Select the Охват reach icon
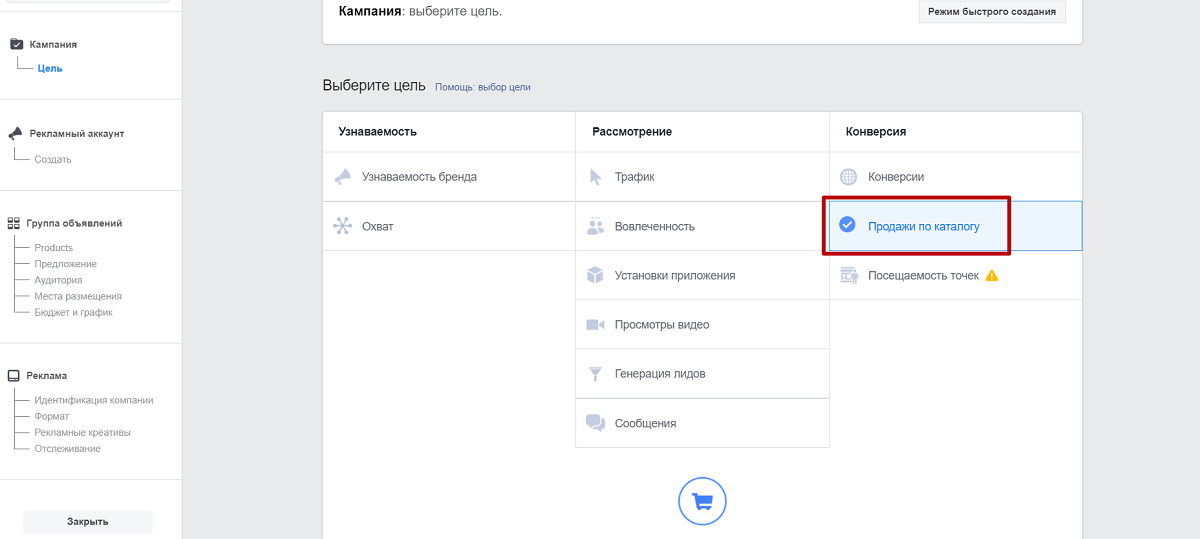Screen dimensions: 1200x539 (343, 226)
